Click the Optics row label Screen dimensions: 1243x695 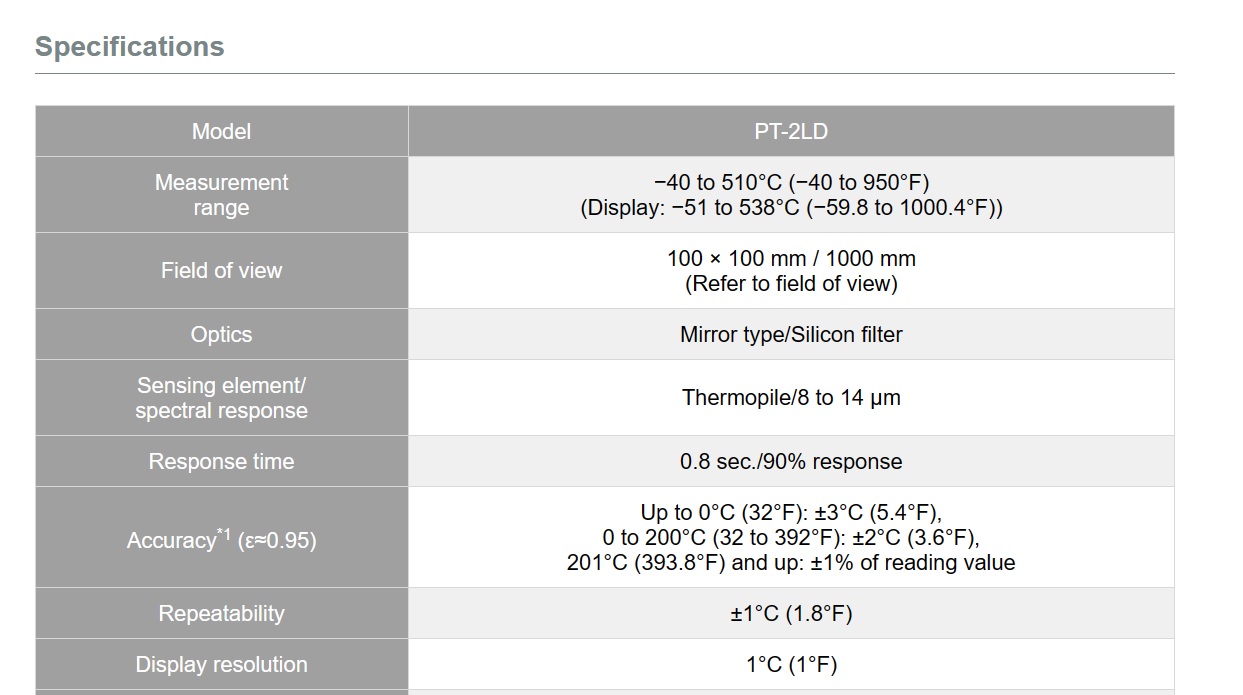[221, 334]
